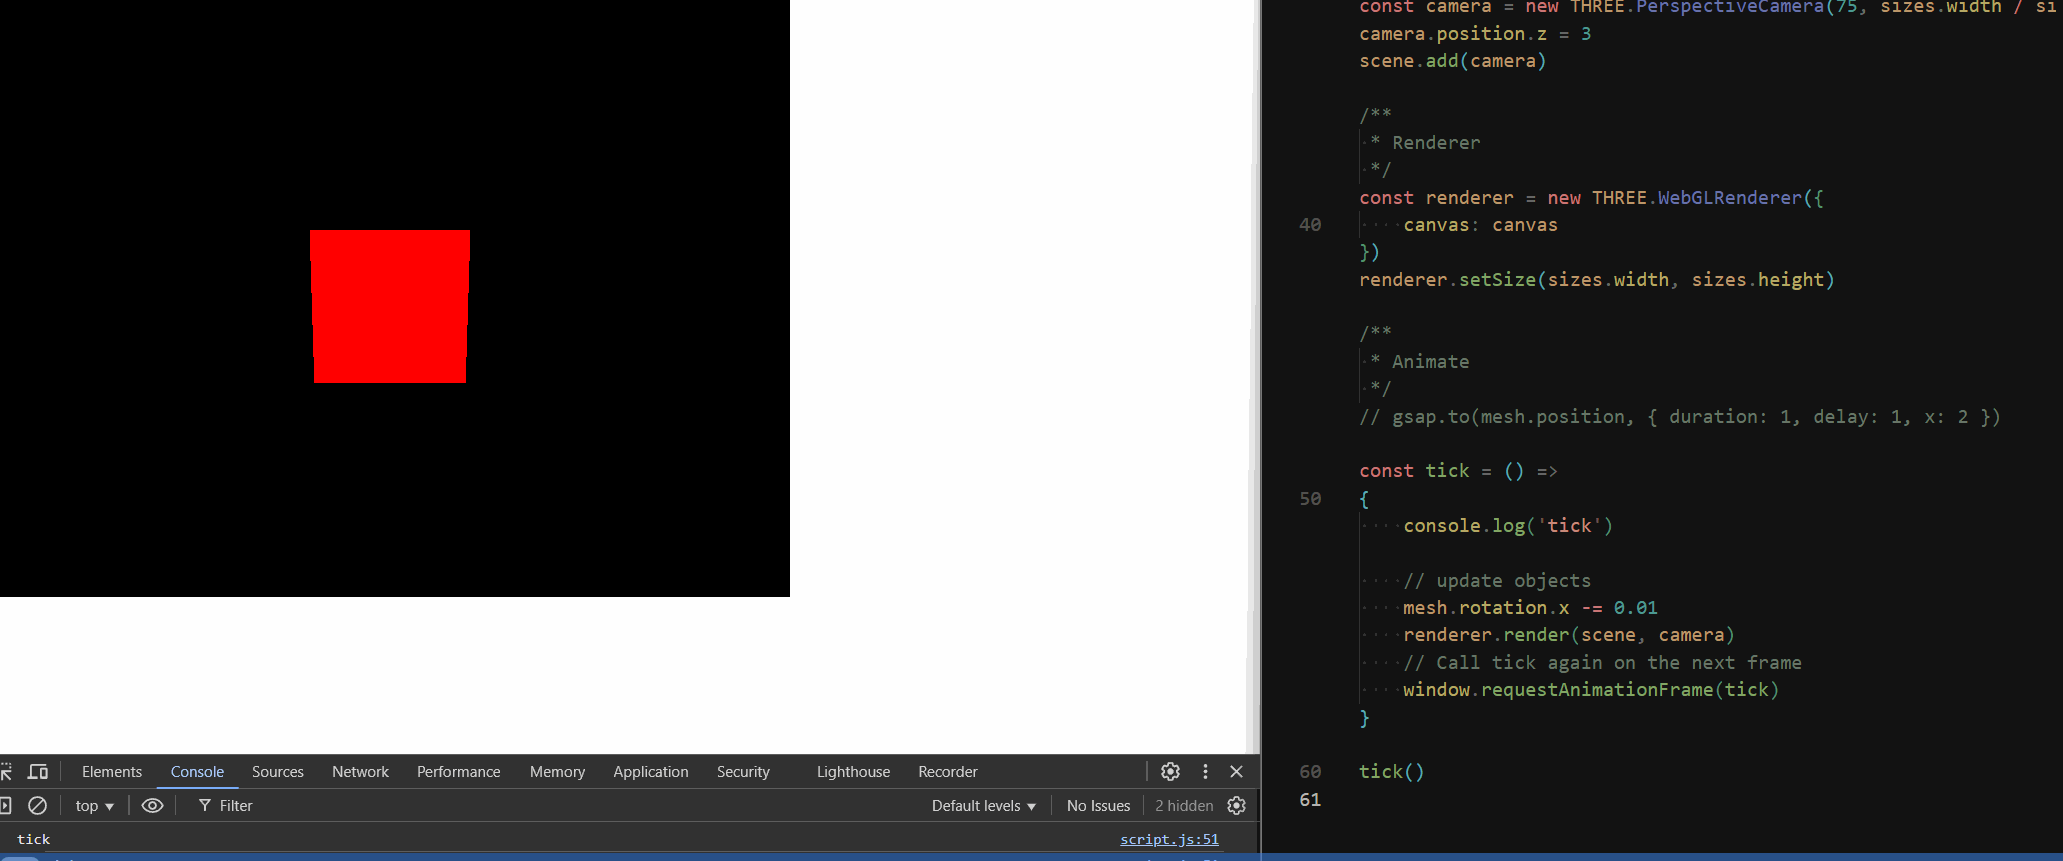
Task: Click the commented gsap.to line
Action: coord(1680,417)
